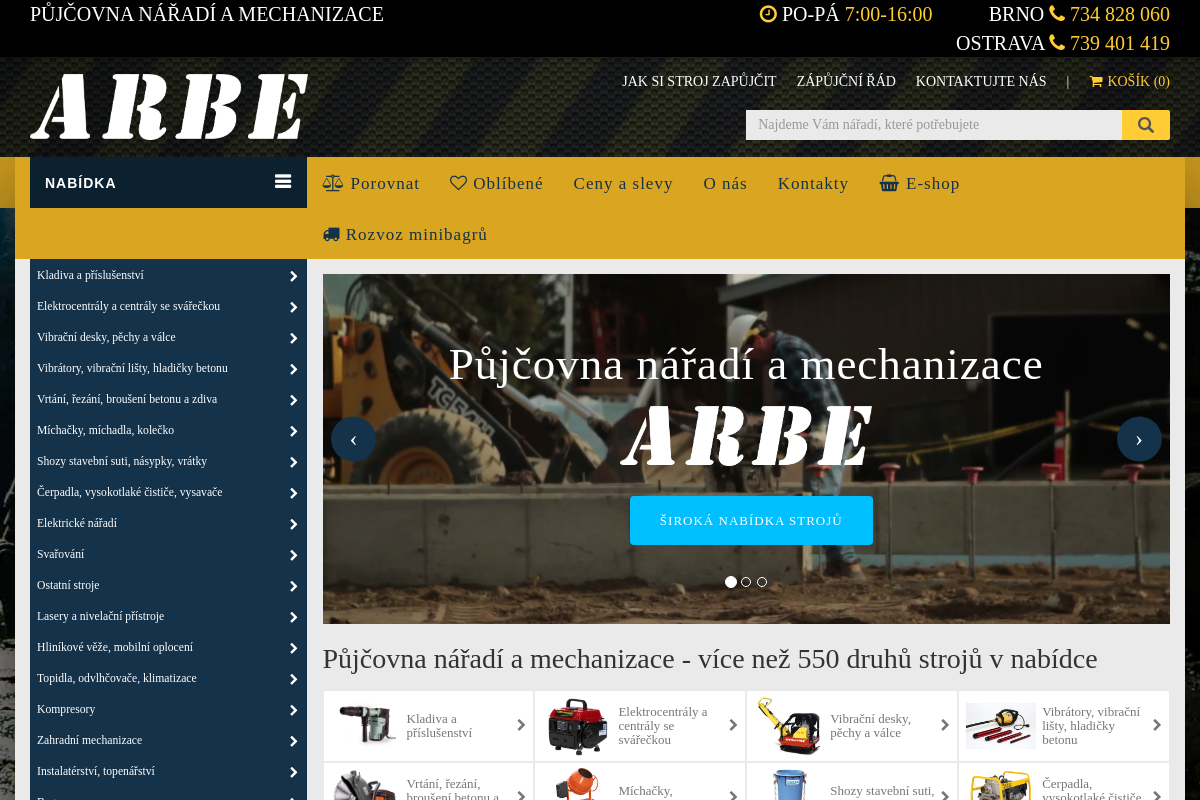Open Porovnat menu item

371,183
